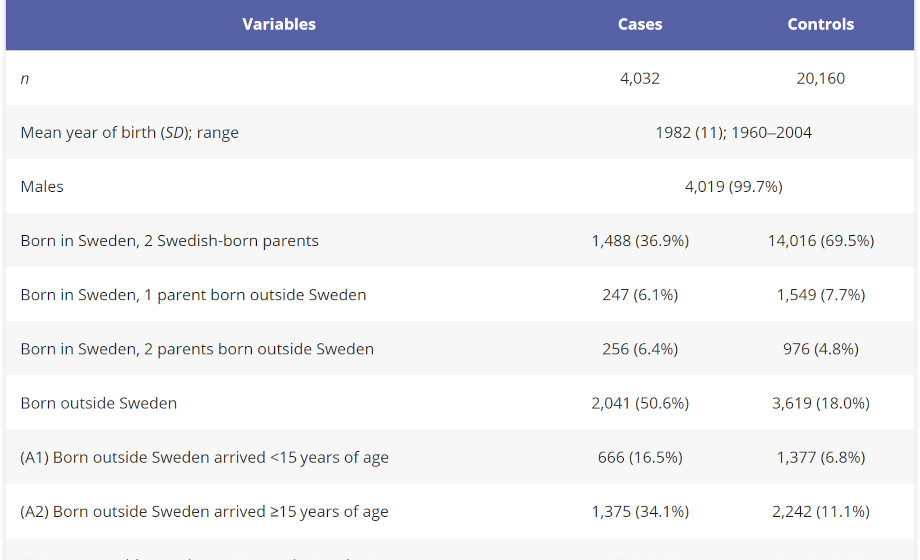Image resolution: width=920 pixels, height=560 pixels.
Task: Select the (A1) arrived <15 years row label
Action: (x=204, y=457)
